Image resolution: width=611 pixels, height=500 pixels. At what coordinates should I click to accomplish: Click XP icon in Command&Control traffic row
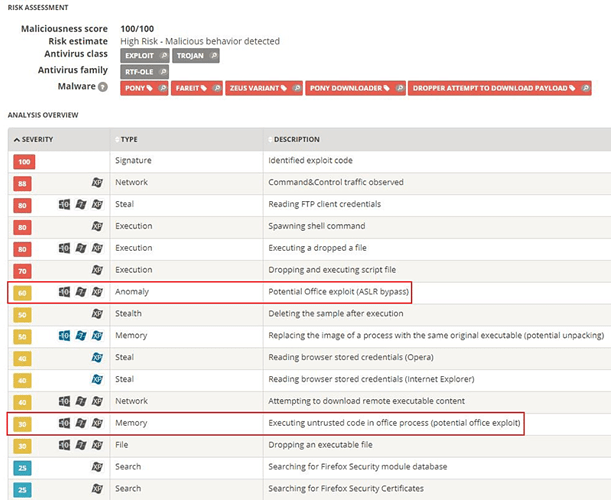(97, 182)
